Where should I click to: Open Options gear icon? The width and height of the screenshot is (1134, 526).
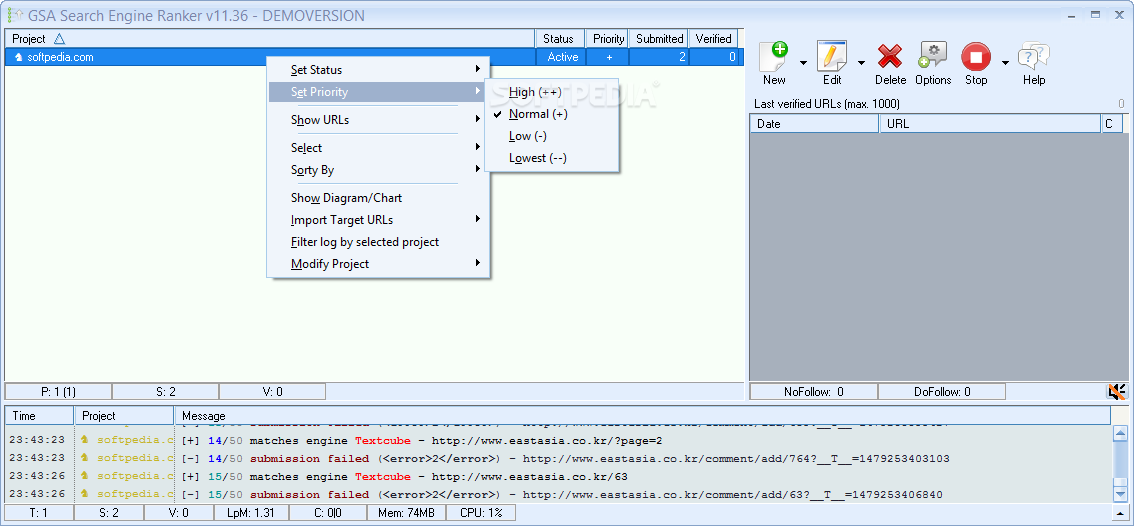tap(933, 56)
